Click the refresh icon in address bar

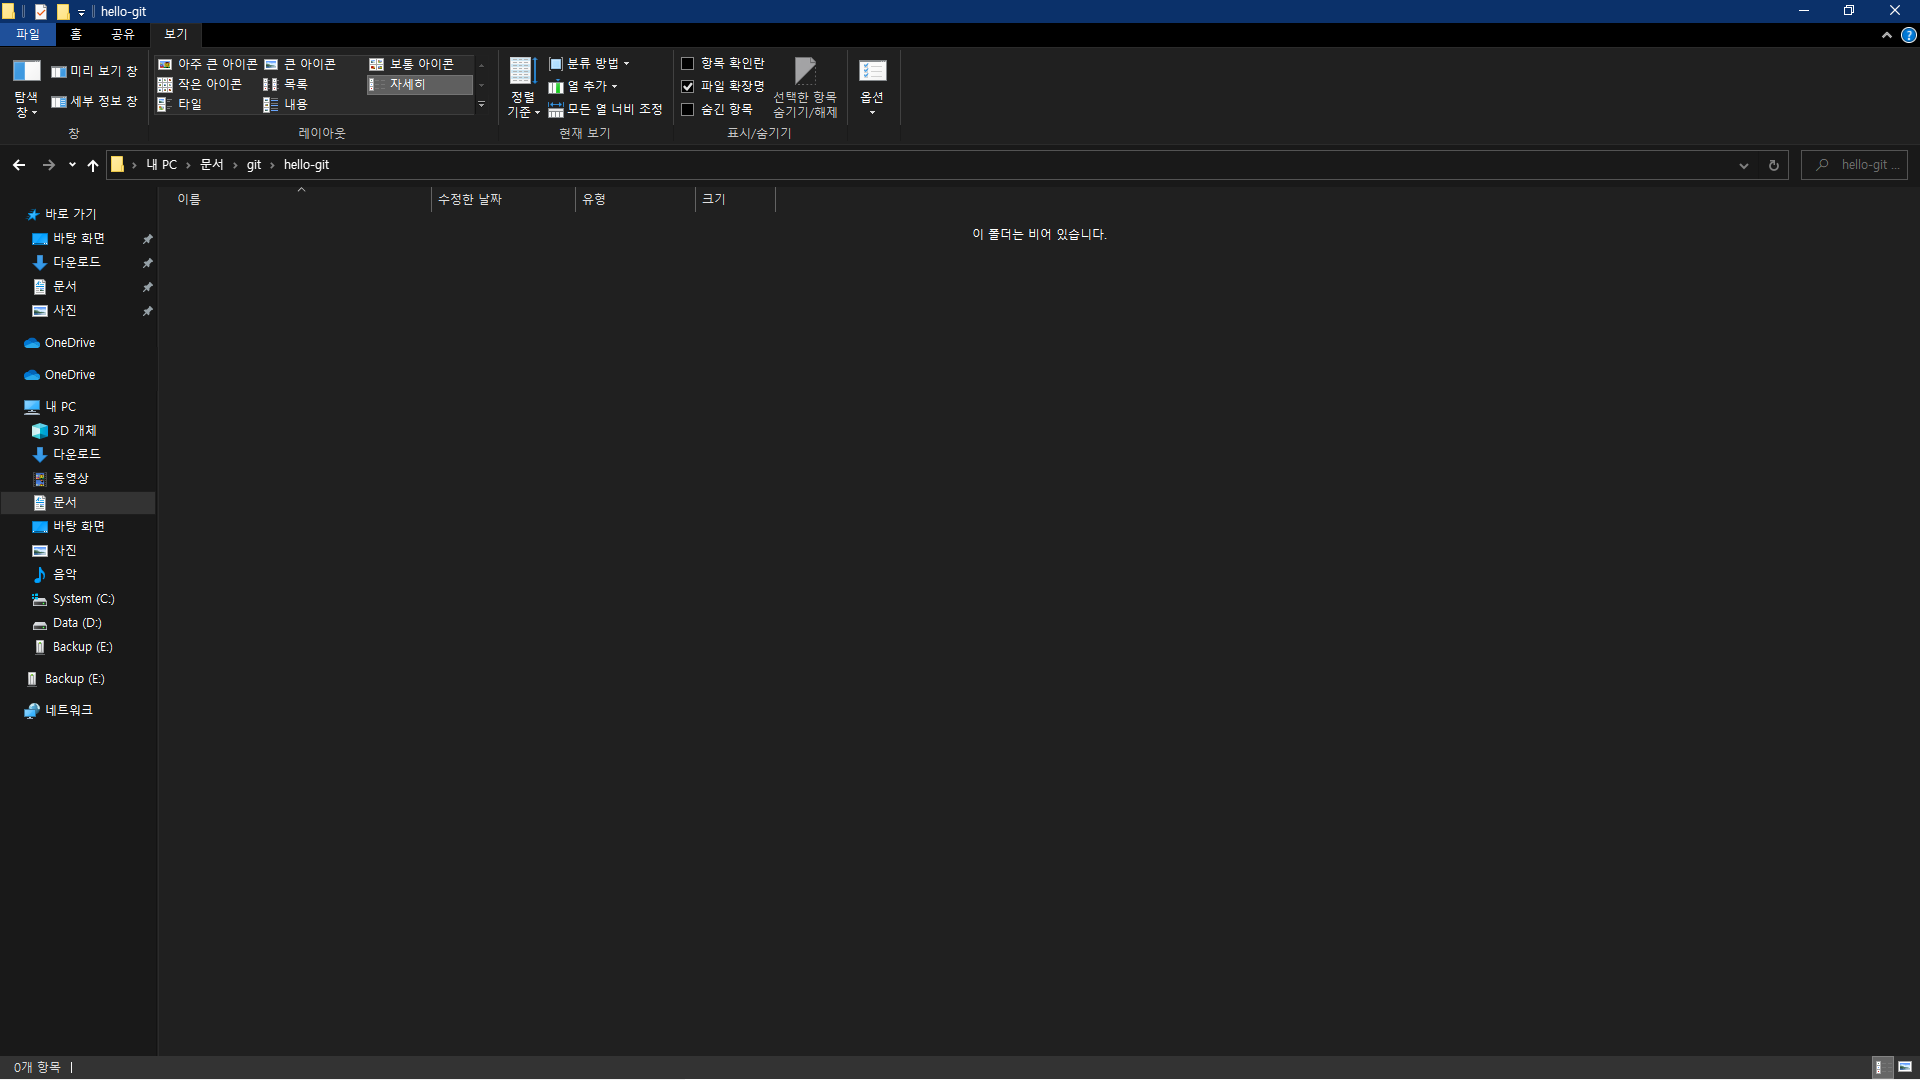1774,165
